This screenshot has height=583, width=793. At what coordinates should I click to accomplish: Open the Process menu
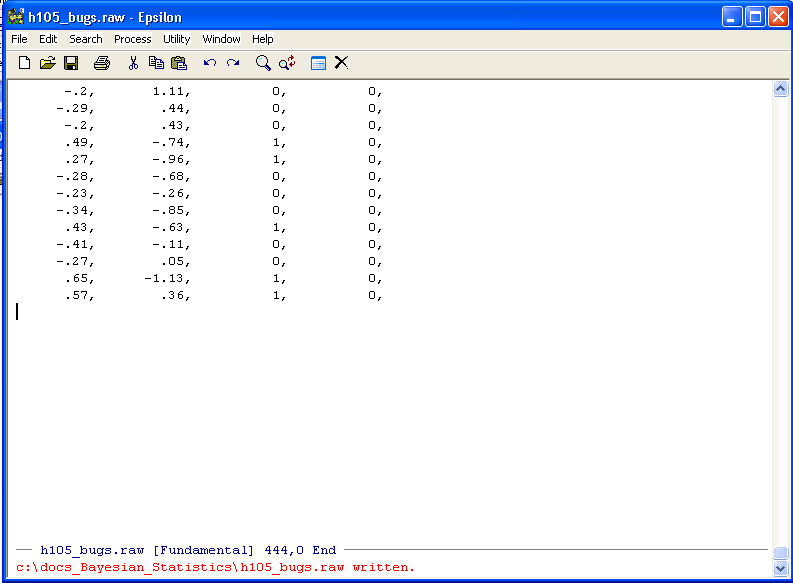pos(132,39)
